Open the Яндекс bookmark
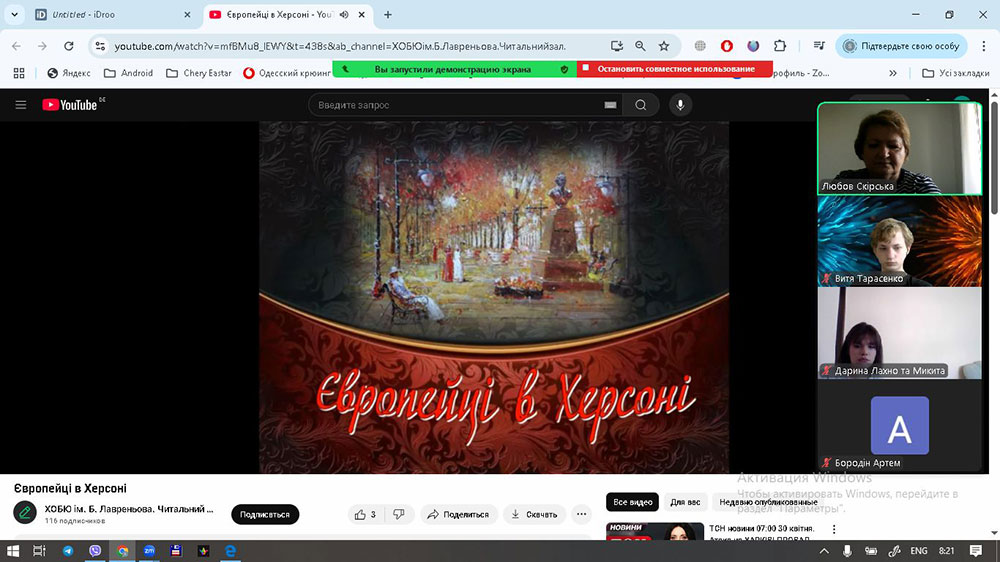Viewport: 1000px width, 562px height. tap(69, 73)
